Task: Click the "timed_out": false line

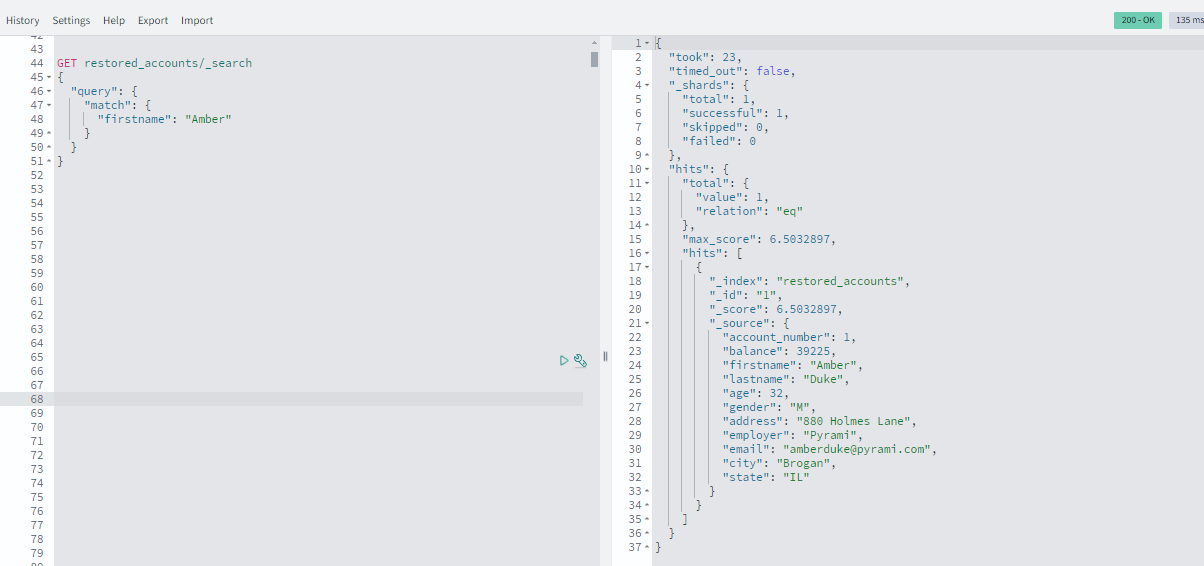Action: (x=732, y=71)
